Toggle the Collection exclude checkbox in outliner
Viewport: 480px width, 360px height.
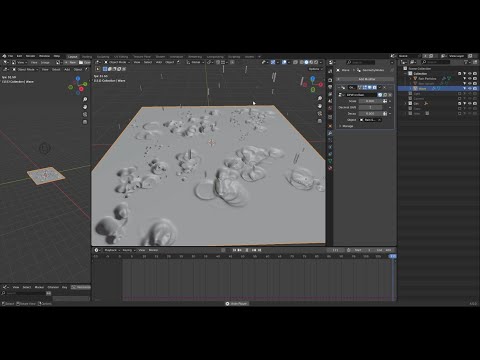click(459, 73)
